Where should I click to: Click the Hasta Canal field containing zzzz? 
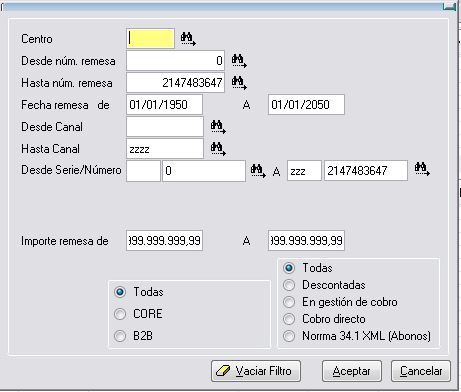165,149
